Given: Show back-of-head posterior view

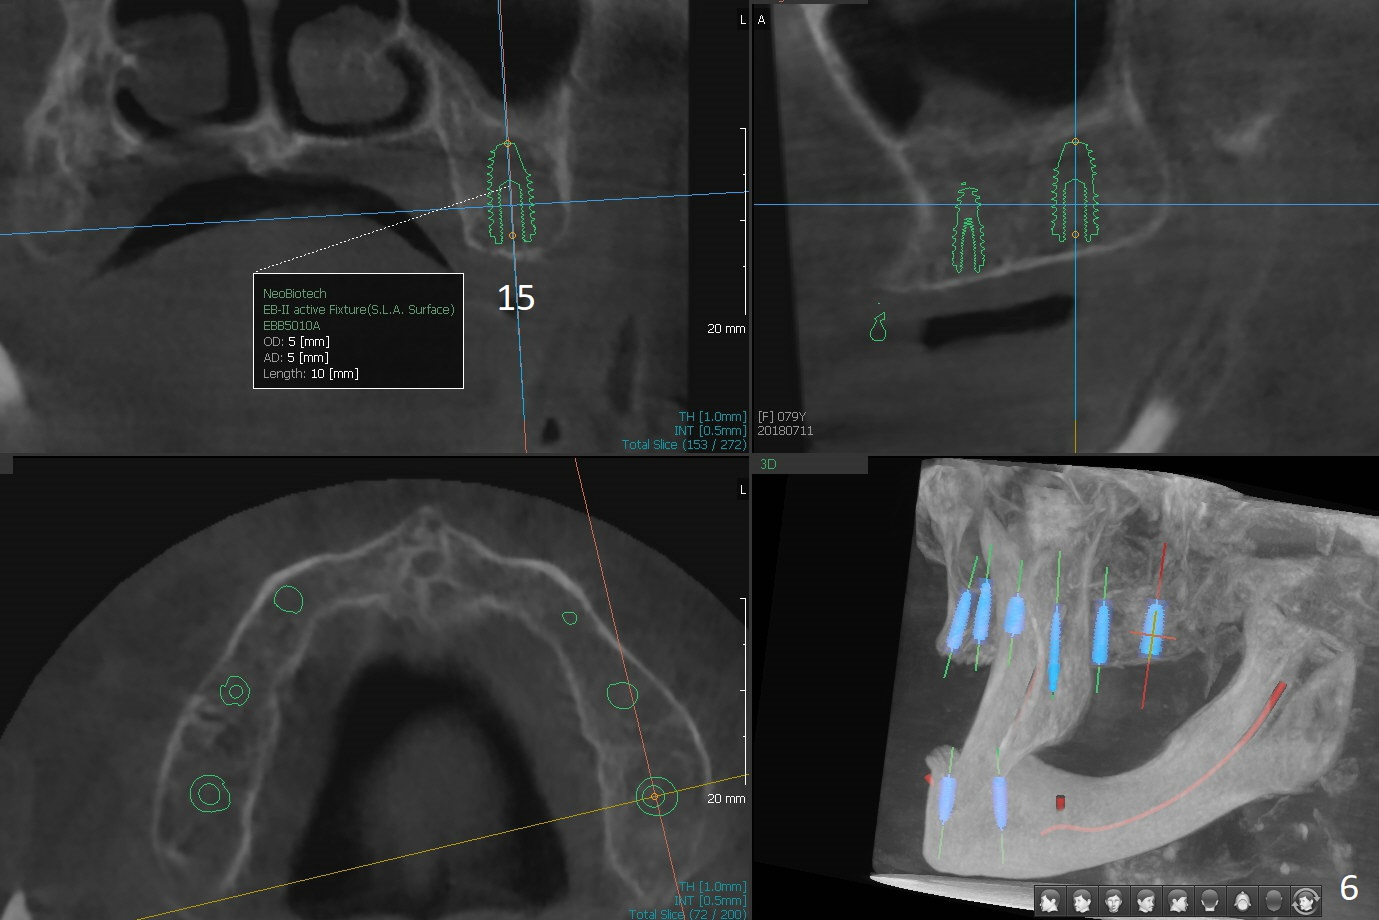Looking at the screenshot, I should pyautogui.click(x=1210, y=901).
